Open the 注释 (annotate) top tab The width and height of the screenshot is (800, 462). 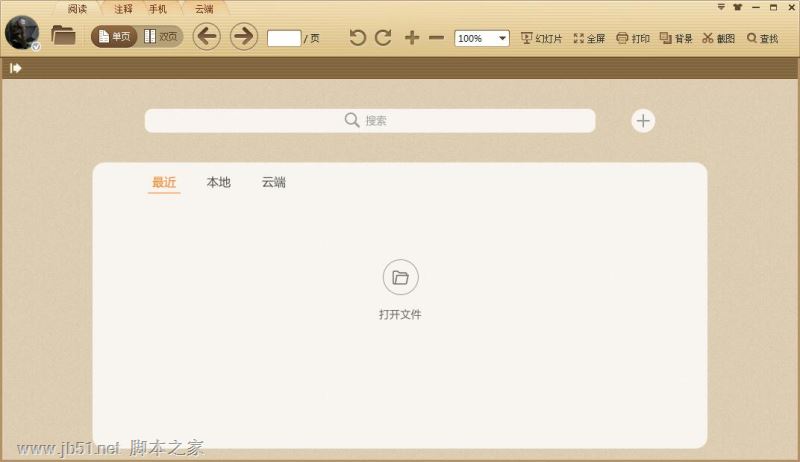coord(123,9)
